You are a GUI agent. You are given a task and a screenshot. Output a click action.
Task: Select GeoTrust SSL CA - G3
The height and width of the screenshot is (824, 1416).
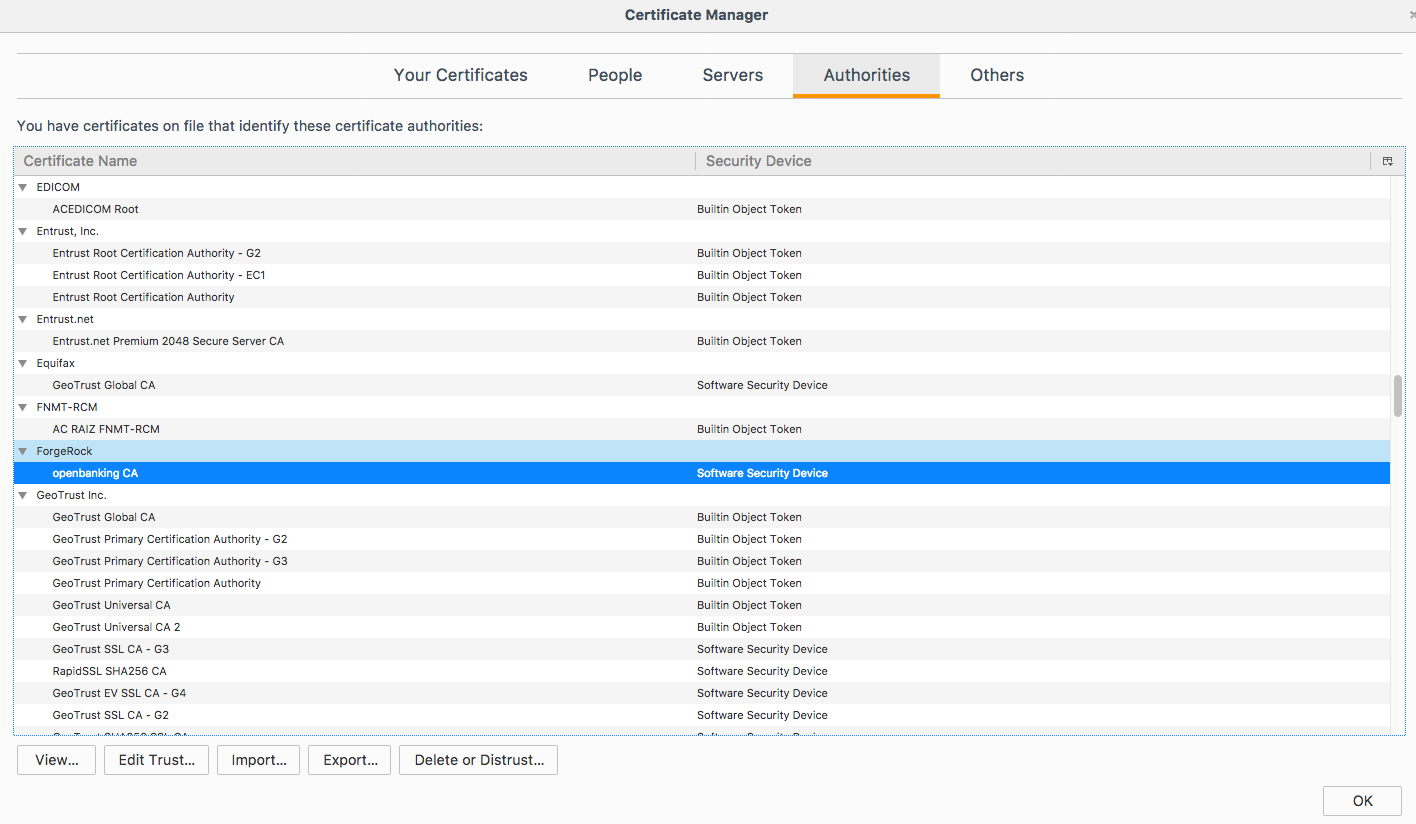tap(702, 649)
